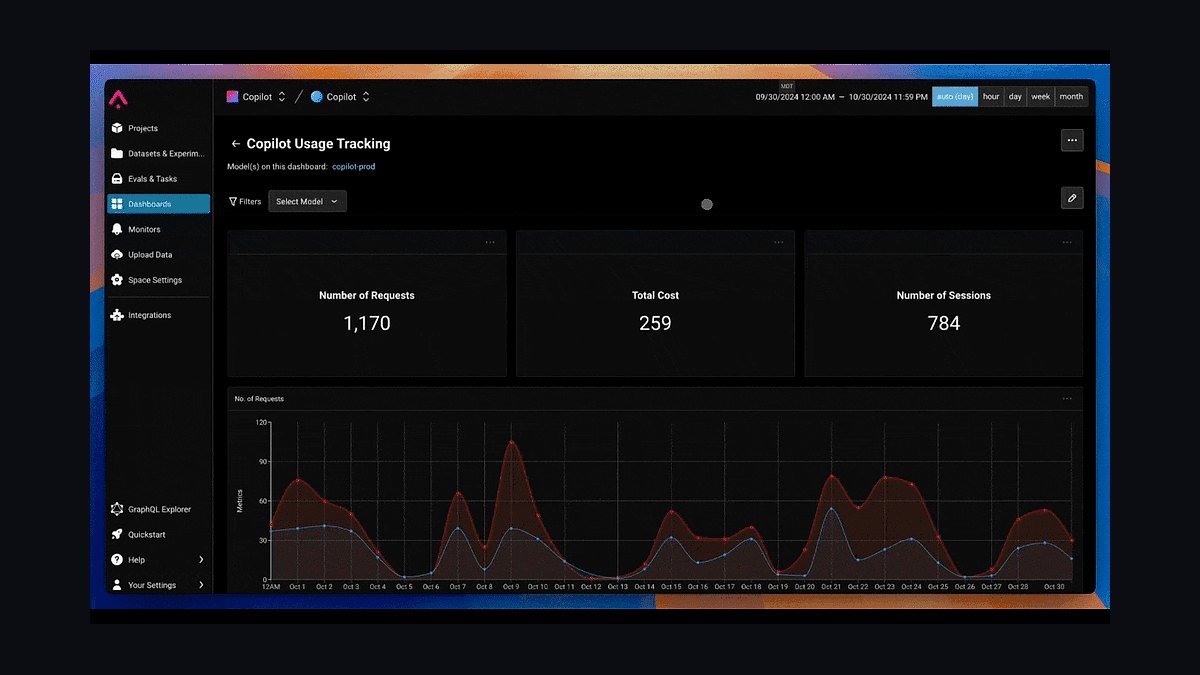Viewport: 1200px width, 675px height.
Task: Click the Metrics y-axis label
Action: (x=240, y=501)
